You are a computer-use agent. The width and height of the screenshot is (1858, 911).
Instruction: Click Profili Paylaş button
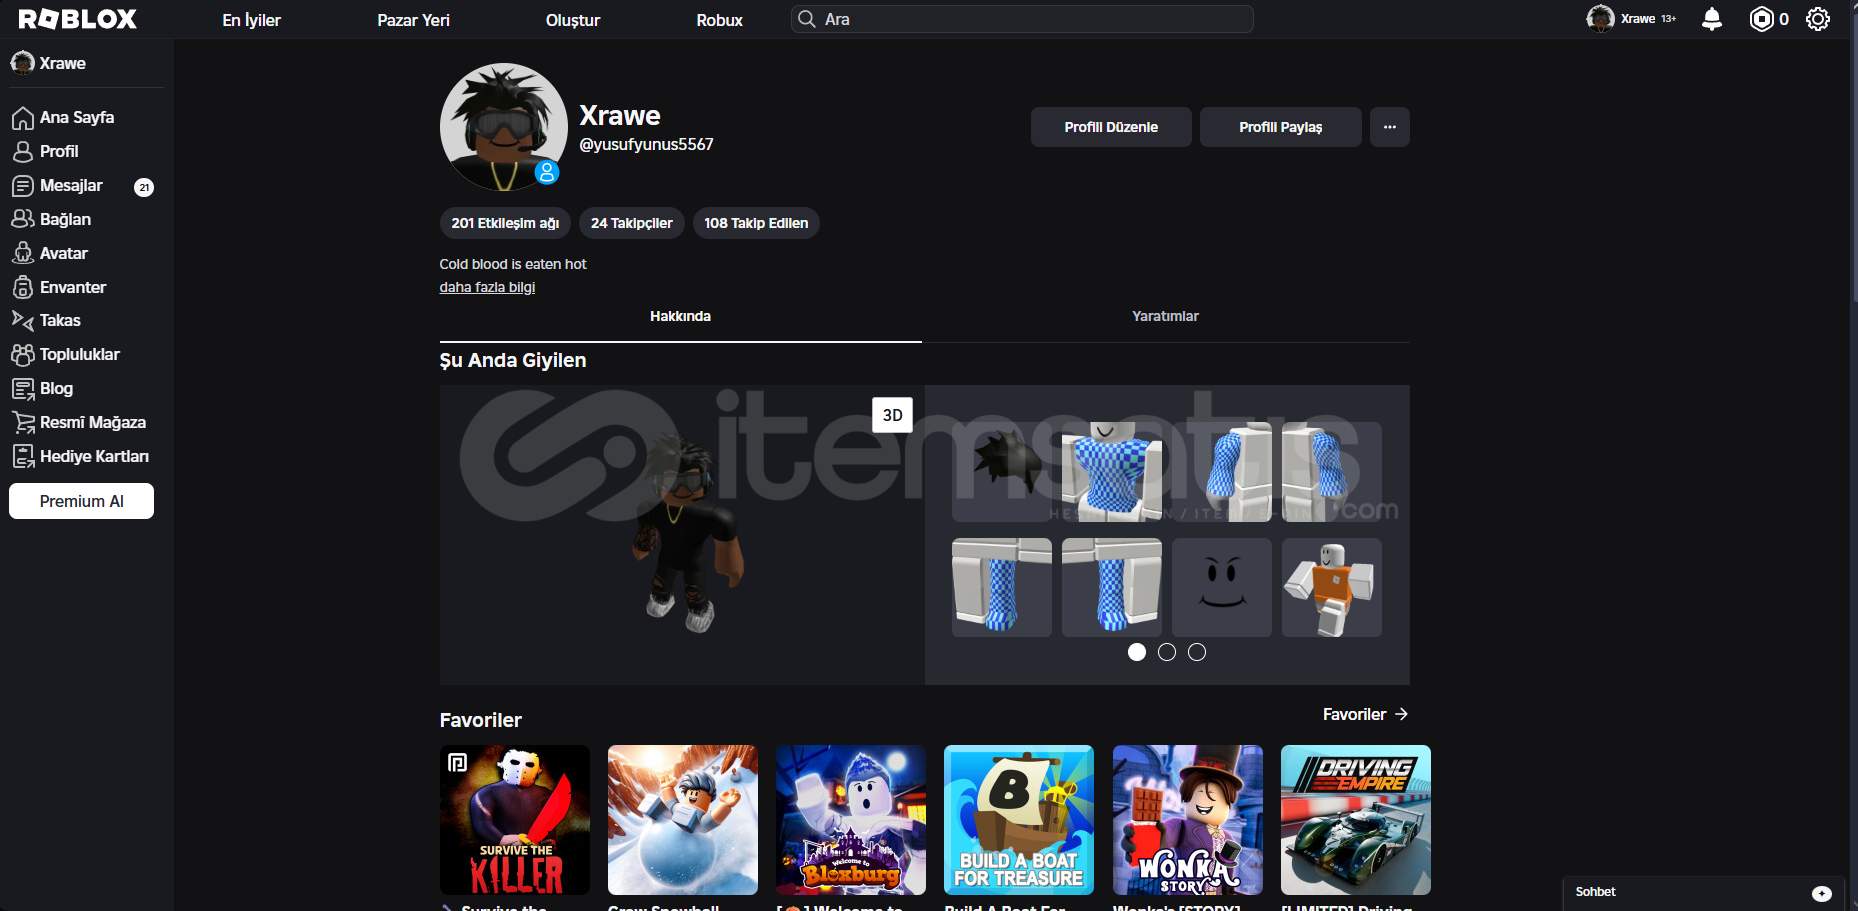point(1280,127)
